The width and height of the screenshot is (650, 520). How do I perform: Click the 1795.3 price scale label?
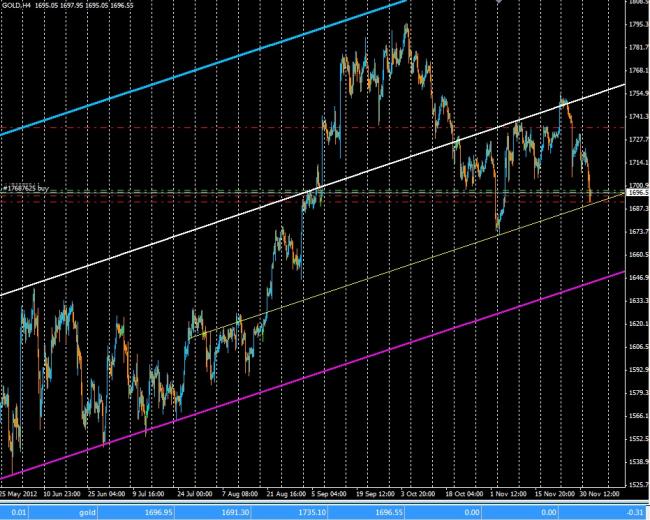click(x=638, y=24)
